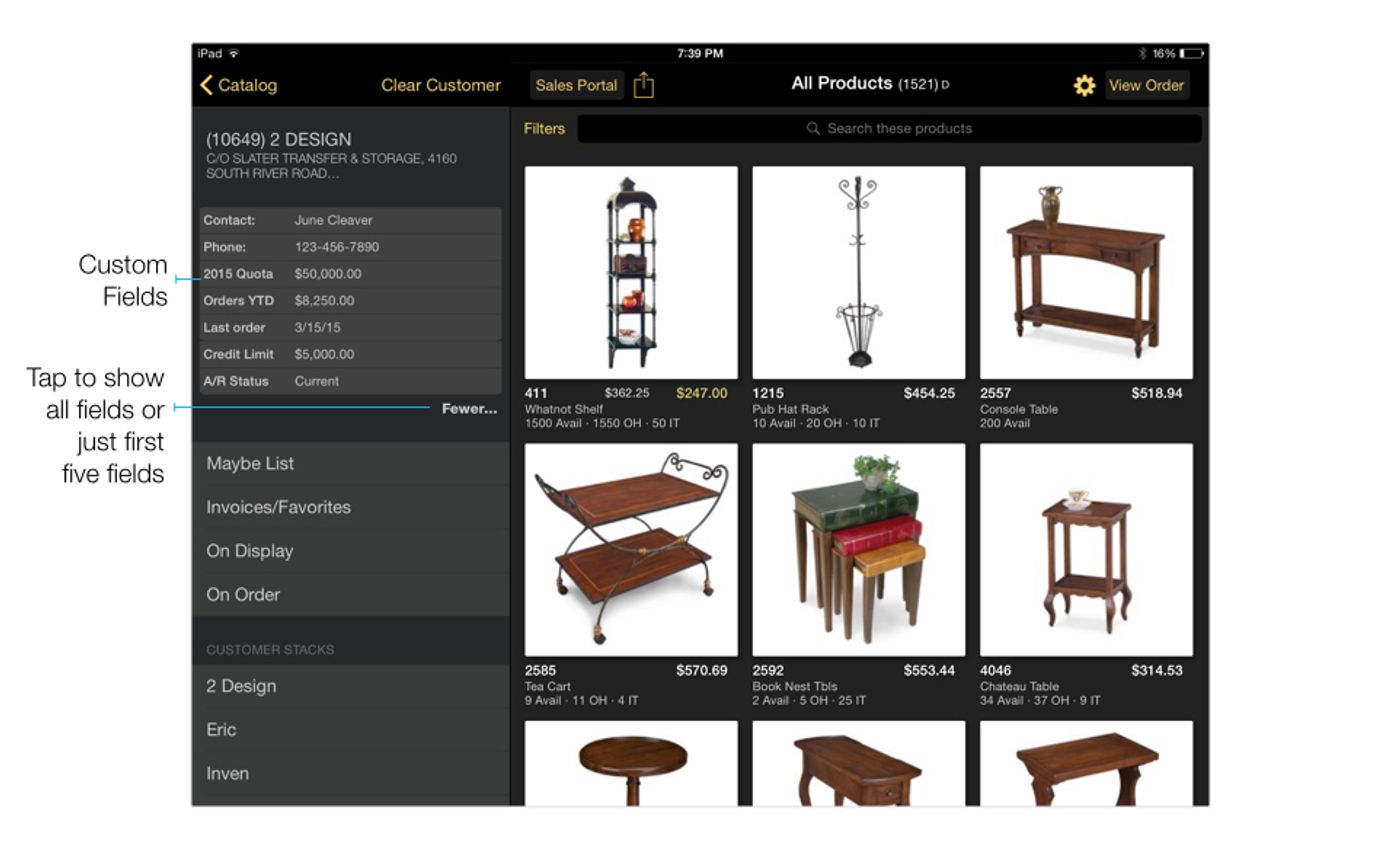The height and width of the screenshot is (863, 1400).
Task: Tap the back chevron beside Catalog
Action: click(207, 85)
